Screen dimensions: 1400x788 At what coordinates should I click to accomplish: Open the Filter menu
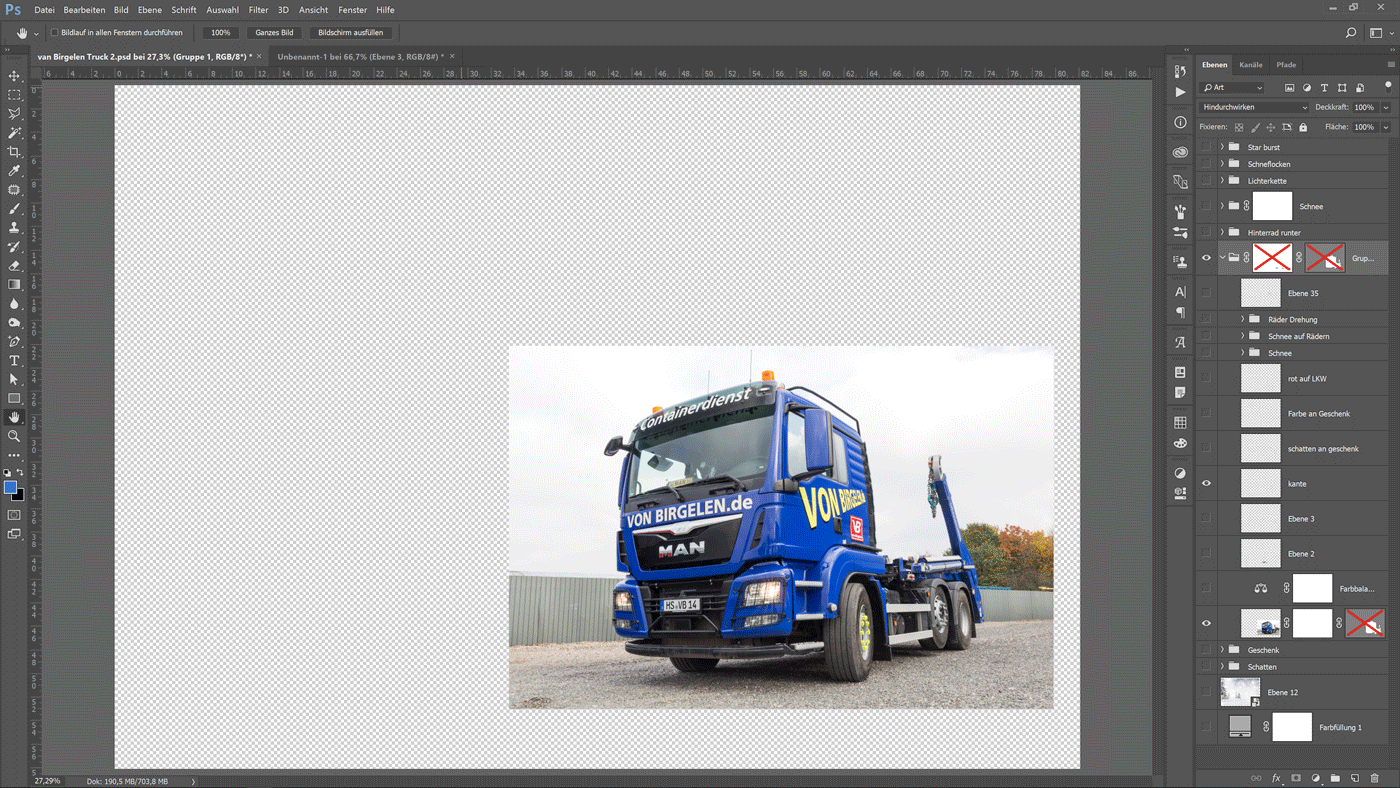(258, 10)
